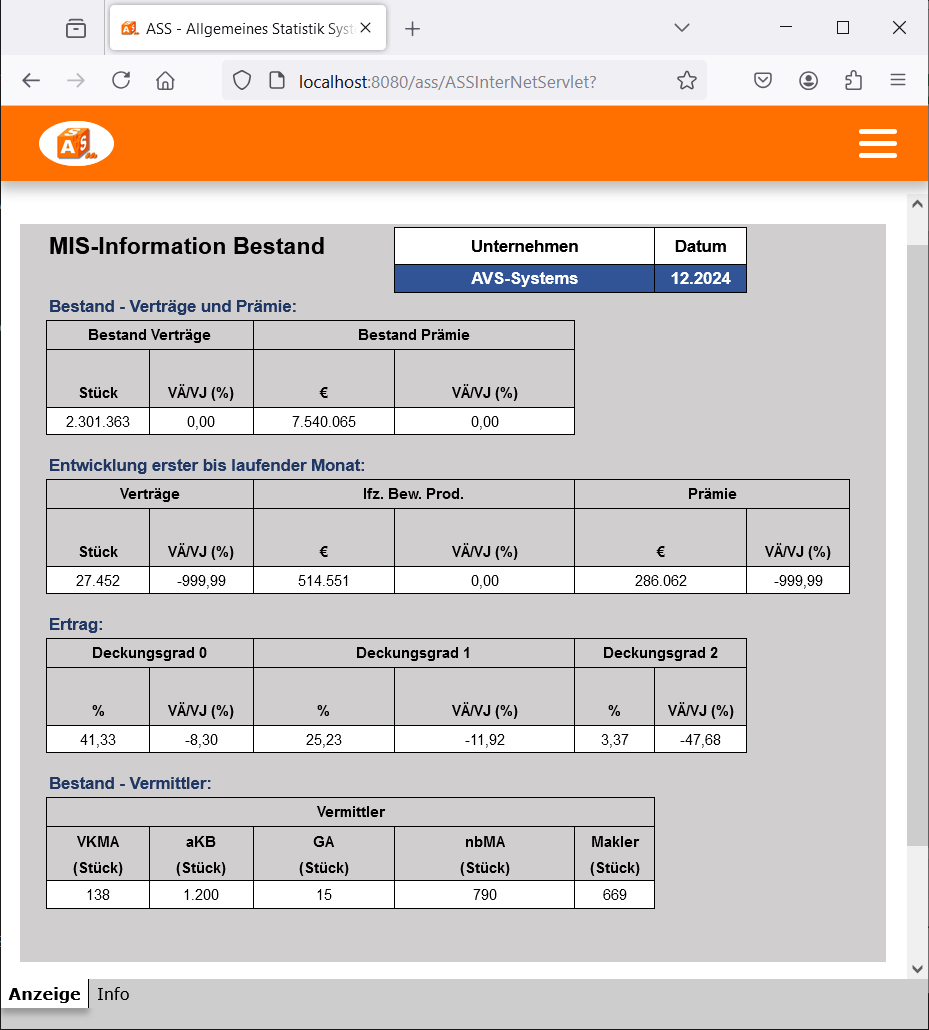Select the aKB (Stück) column header
The image size is (929, 1030).
(x=201, y=854)
